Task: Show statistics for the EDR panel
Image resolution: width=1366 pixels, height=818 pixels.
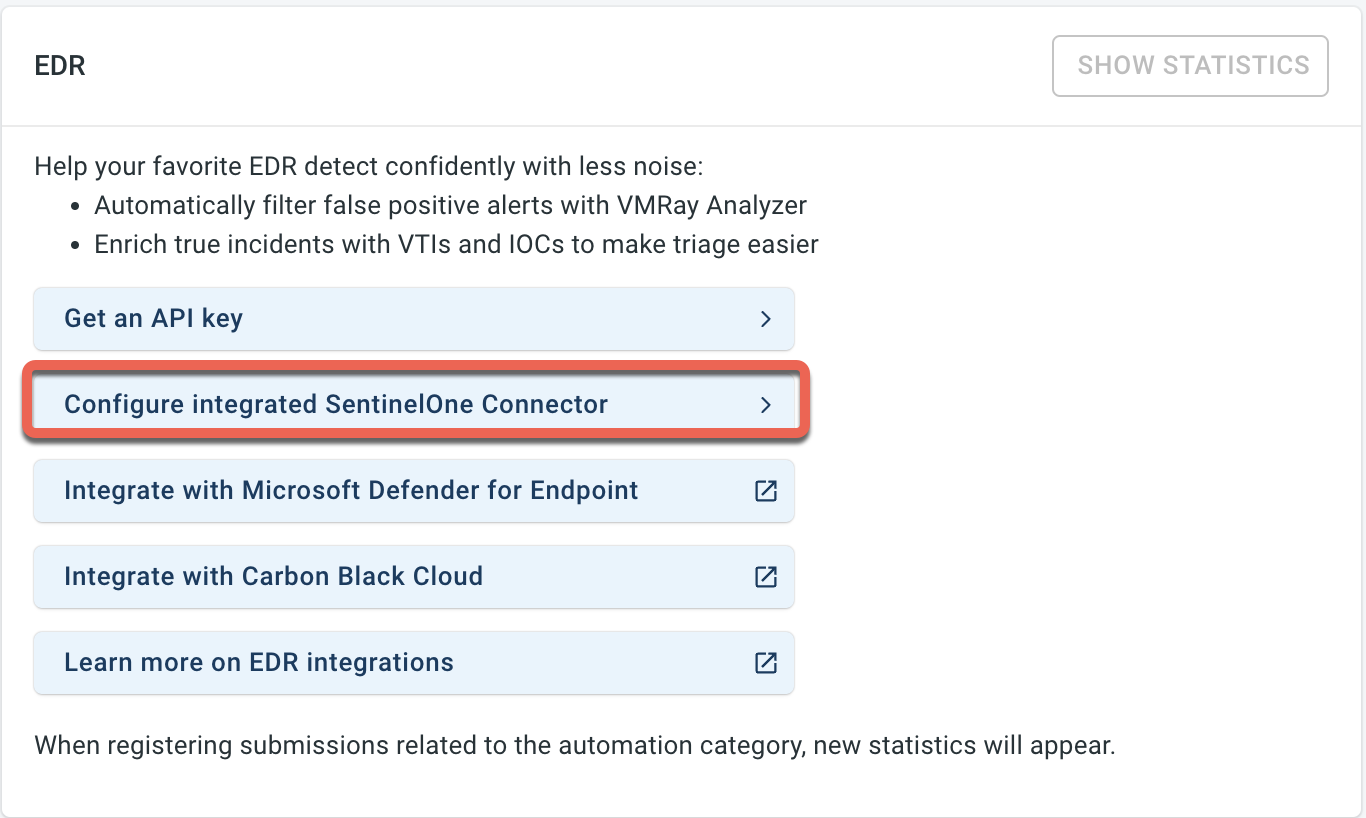Action: click(1190, 66)
